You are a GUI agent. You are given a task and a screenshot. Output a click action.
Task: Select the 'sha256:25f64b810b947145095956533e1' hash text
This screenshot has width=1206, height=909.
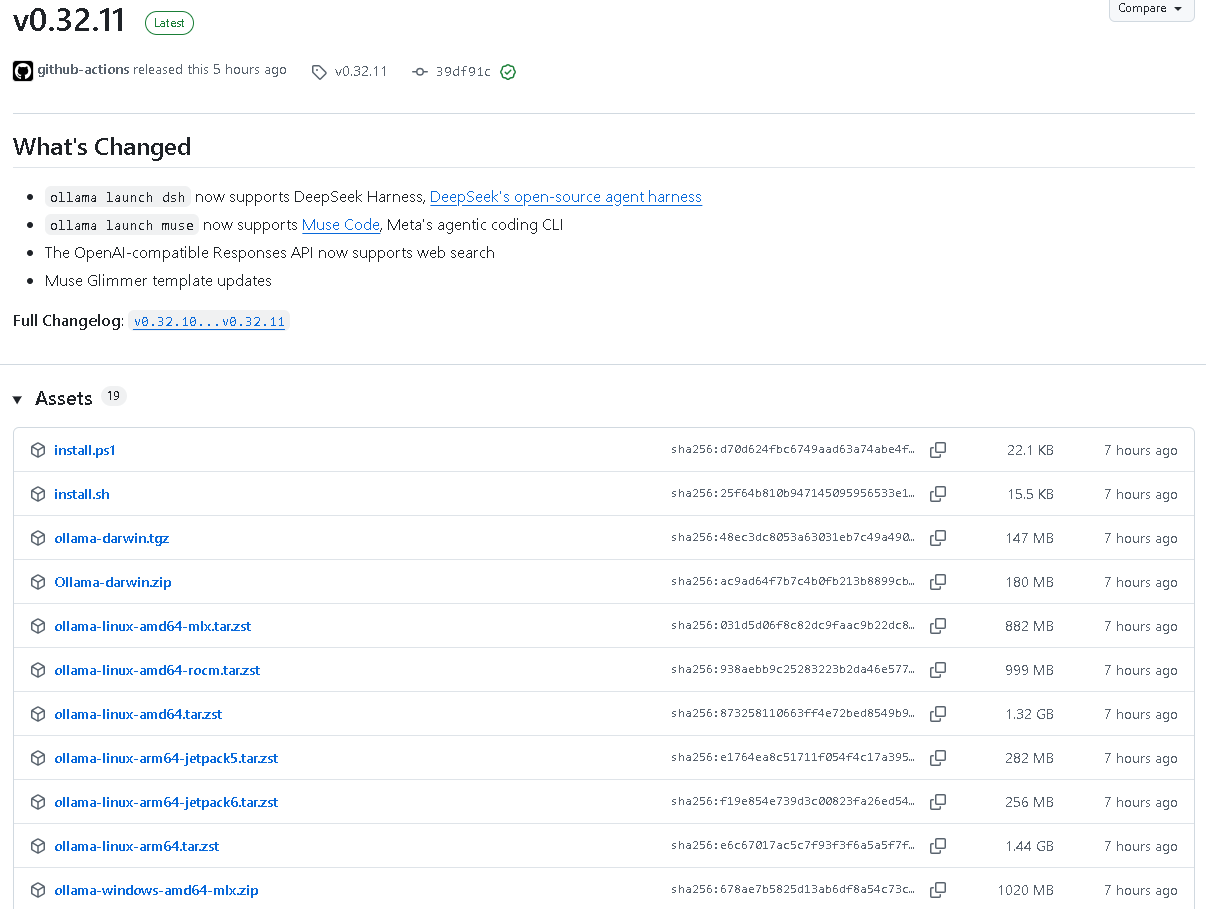click(x=793, y=494)
